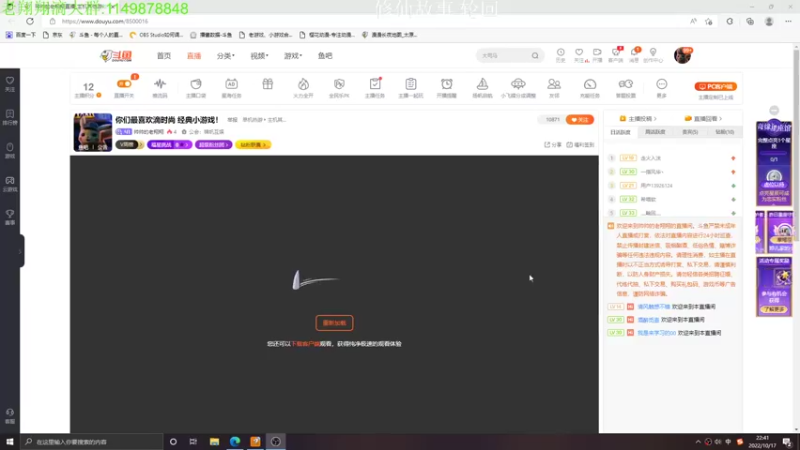Open the 全民乐PK shield icon

pyautogui.click(x=339, y=87)
